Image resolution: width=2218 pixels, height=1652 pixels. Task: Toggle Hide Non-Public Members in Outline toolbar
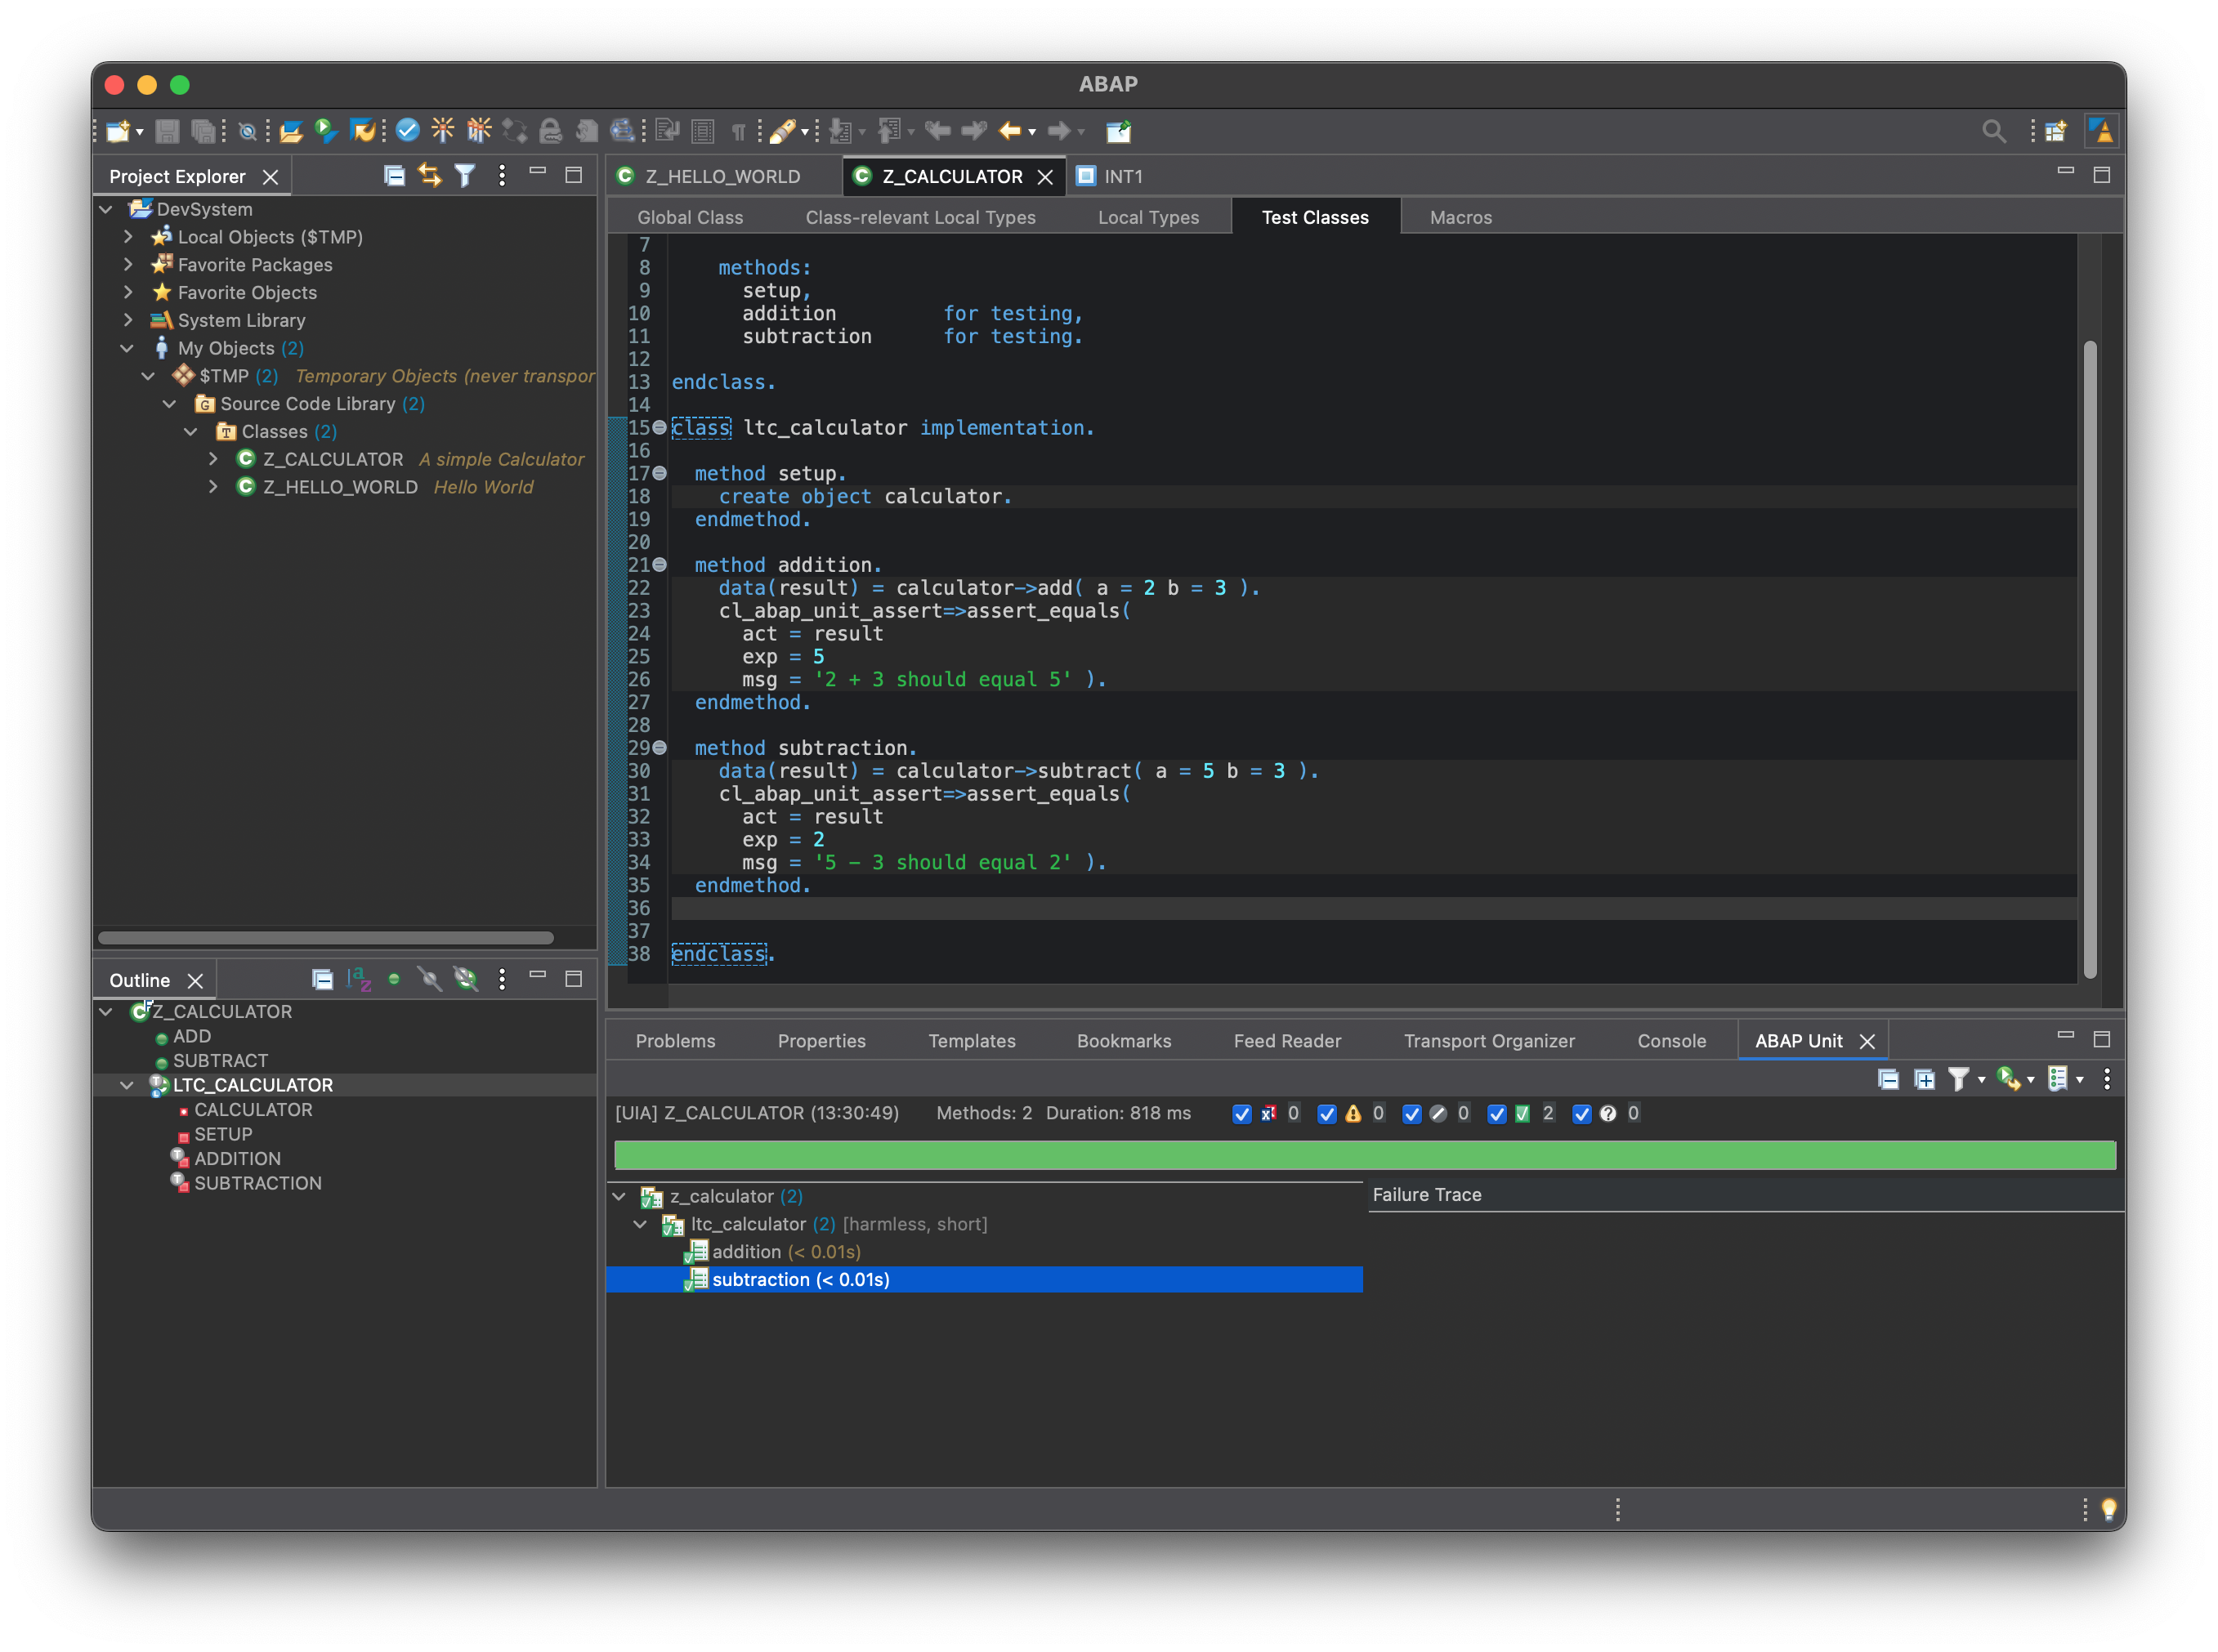tap(430, 980)
